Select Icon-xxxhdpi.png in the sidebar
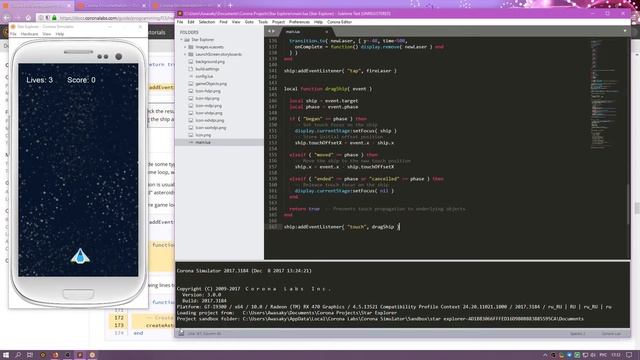 pyautogui.click(x=211, y=128)
